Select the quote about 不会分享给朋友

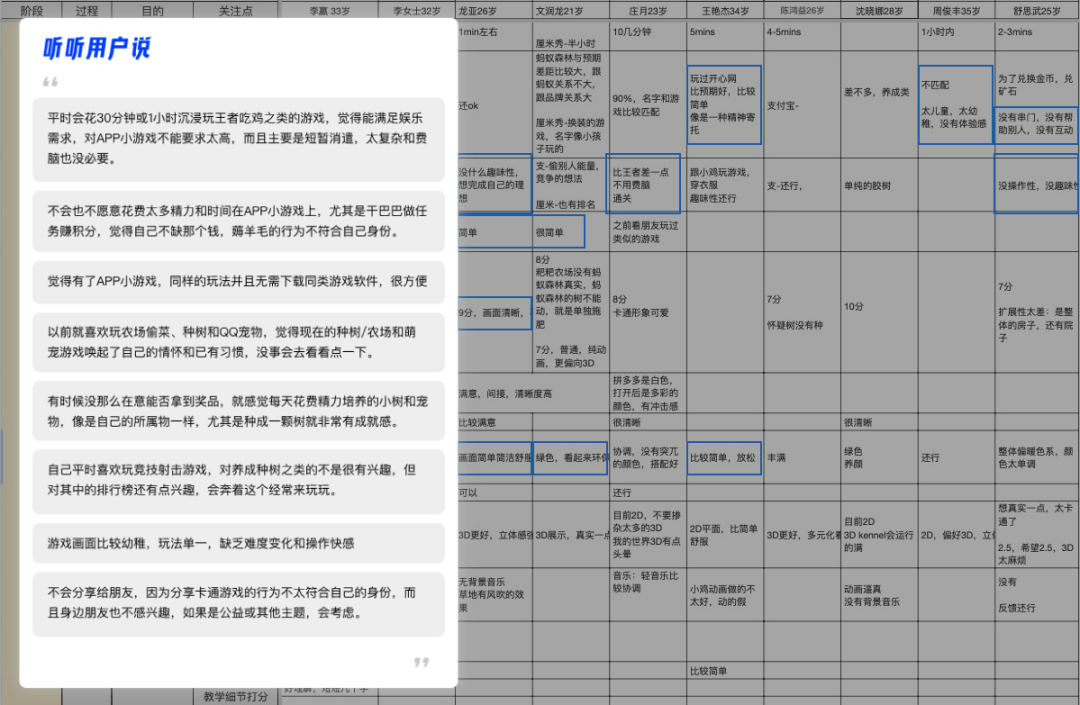[x=238, y=604]
